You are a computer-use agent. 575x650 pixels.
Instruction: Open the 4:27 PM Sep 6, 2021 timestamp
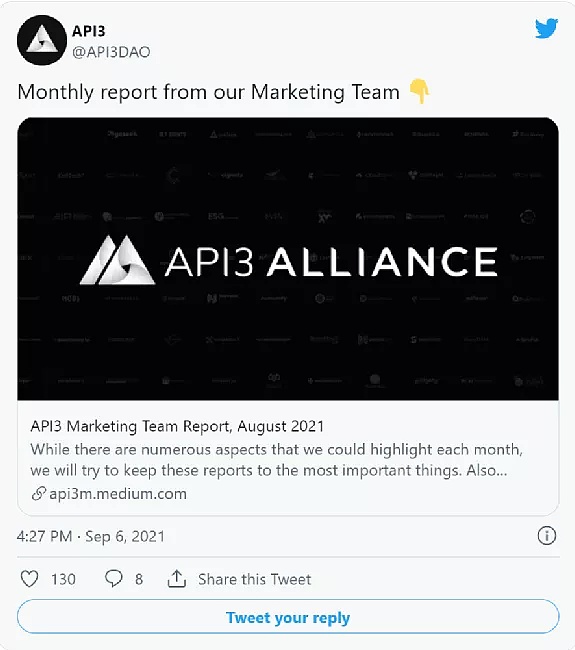[91, 536]
